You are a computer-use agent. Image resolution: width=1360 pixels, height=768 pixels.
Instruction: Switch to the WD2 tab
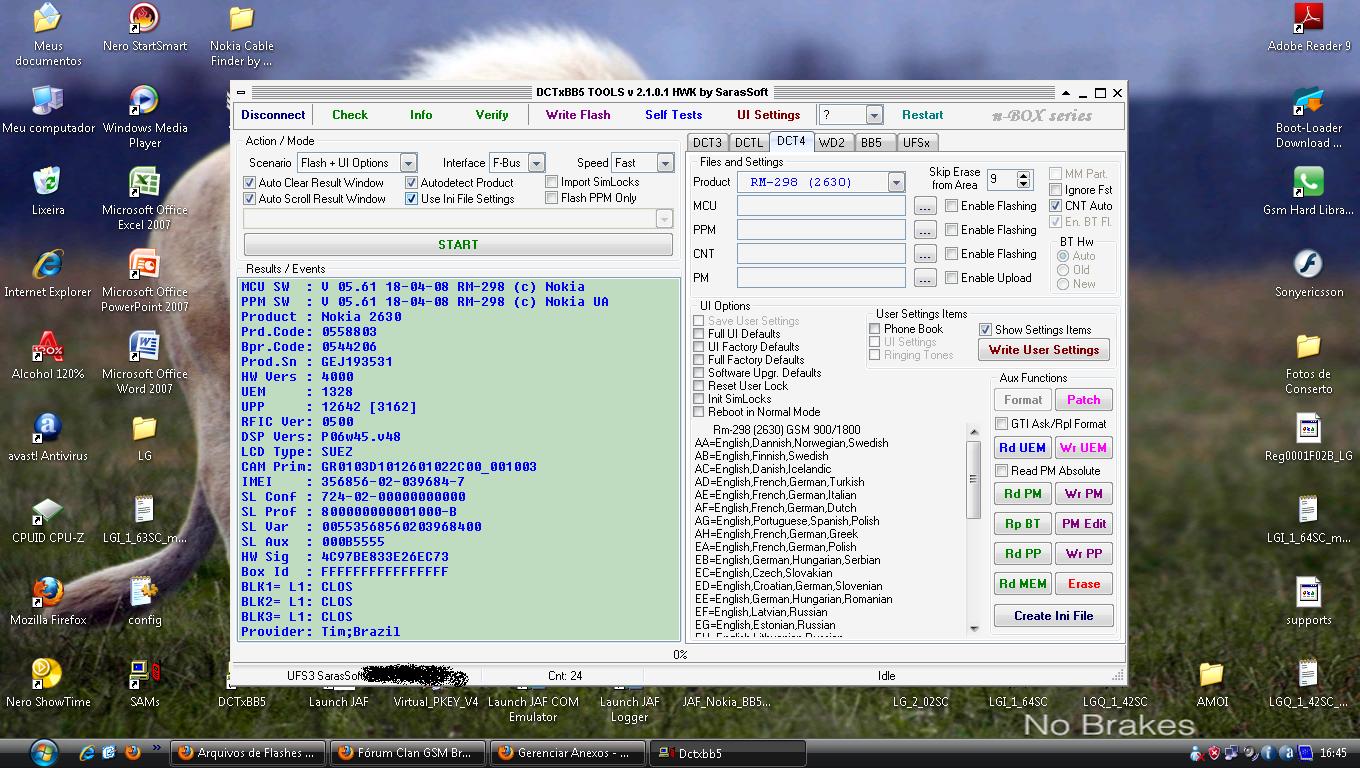[832, 143]
